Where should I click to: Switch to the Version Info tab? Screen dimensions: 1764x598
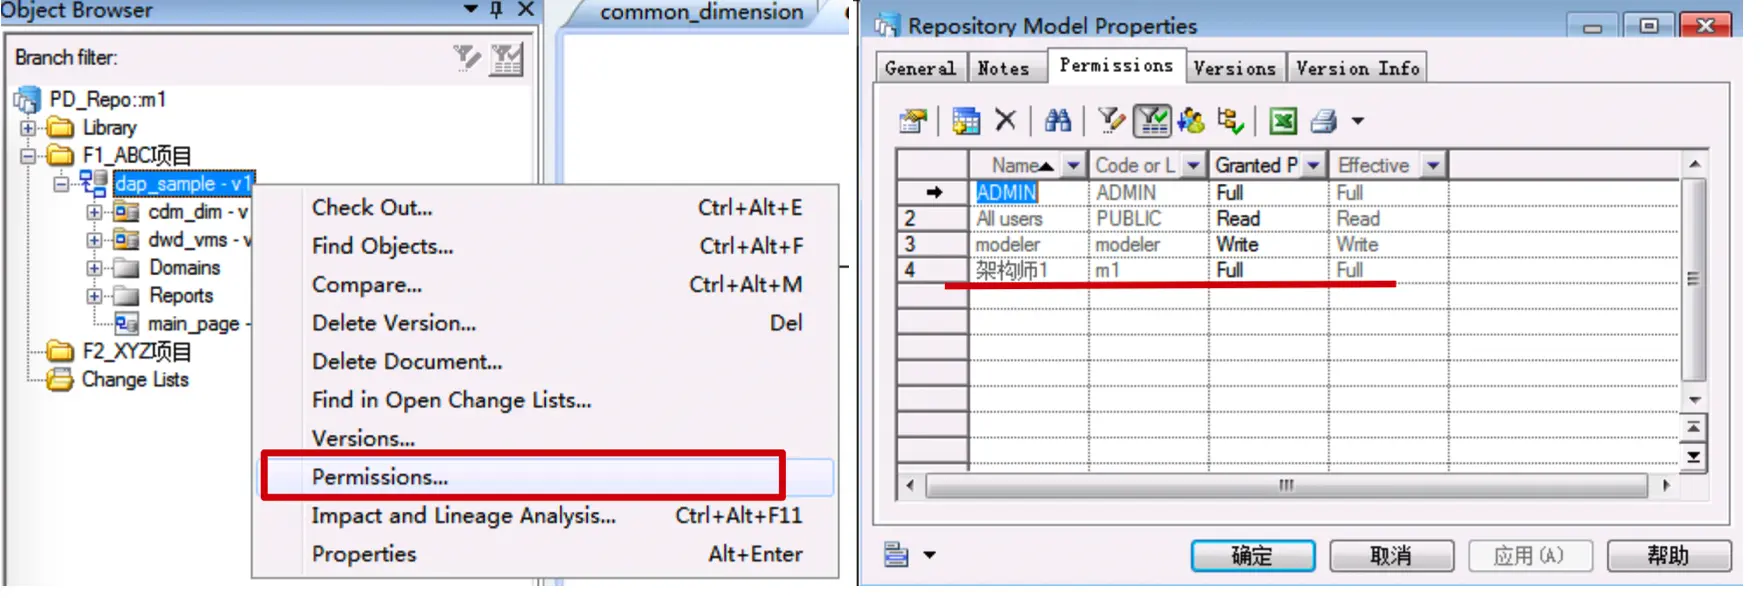point(1357,68)
